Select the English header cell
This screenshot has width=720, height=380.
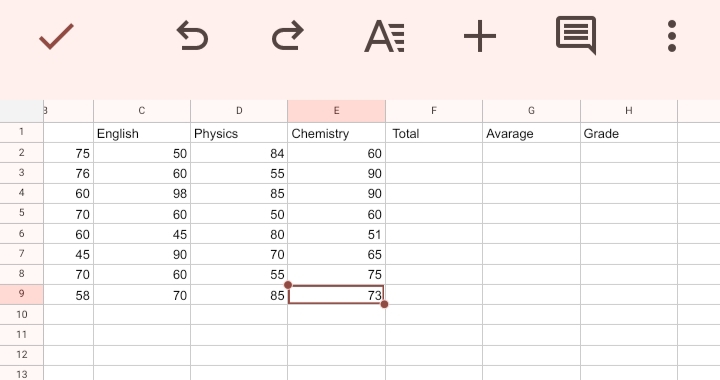(x=142, y=133)
